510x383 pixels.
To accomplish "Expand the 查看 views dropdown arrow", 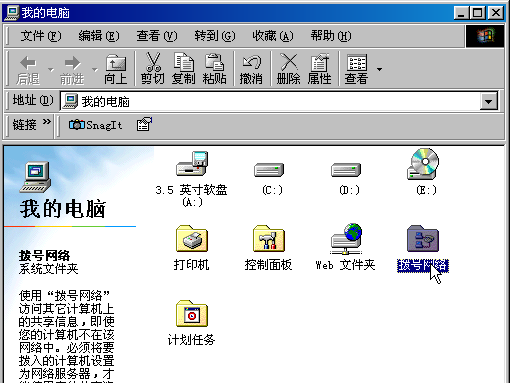I will [379, 69].
